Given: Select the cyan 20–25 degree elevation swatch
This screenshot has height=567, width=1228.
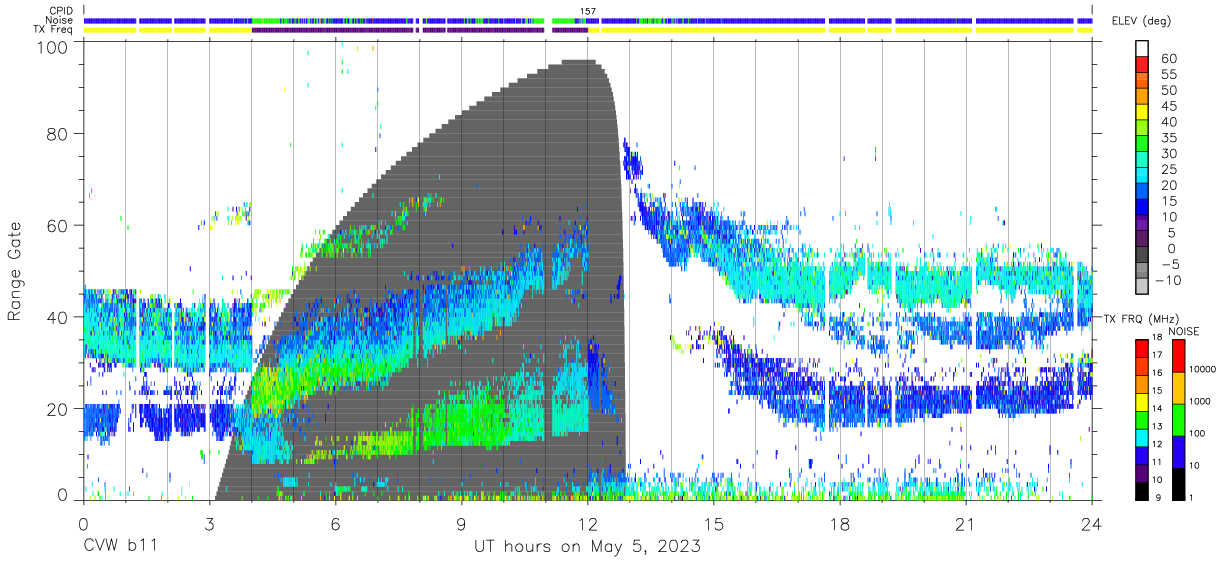Looking at the screenshot, I should click(x=1143, y=177).
